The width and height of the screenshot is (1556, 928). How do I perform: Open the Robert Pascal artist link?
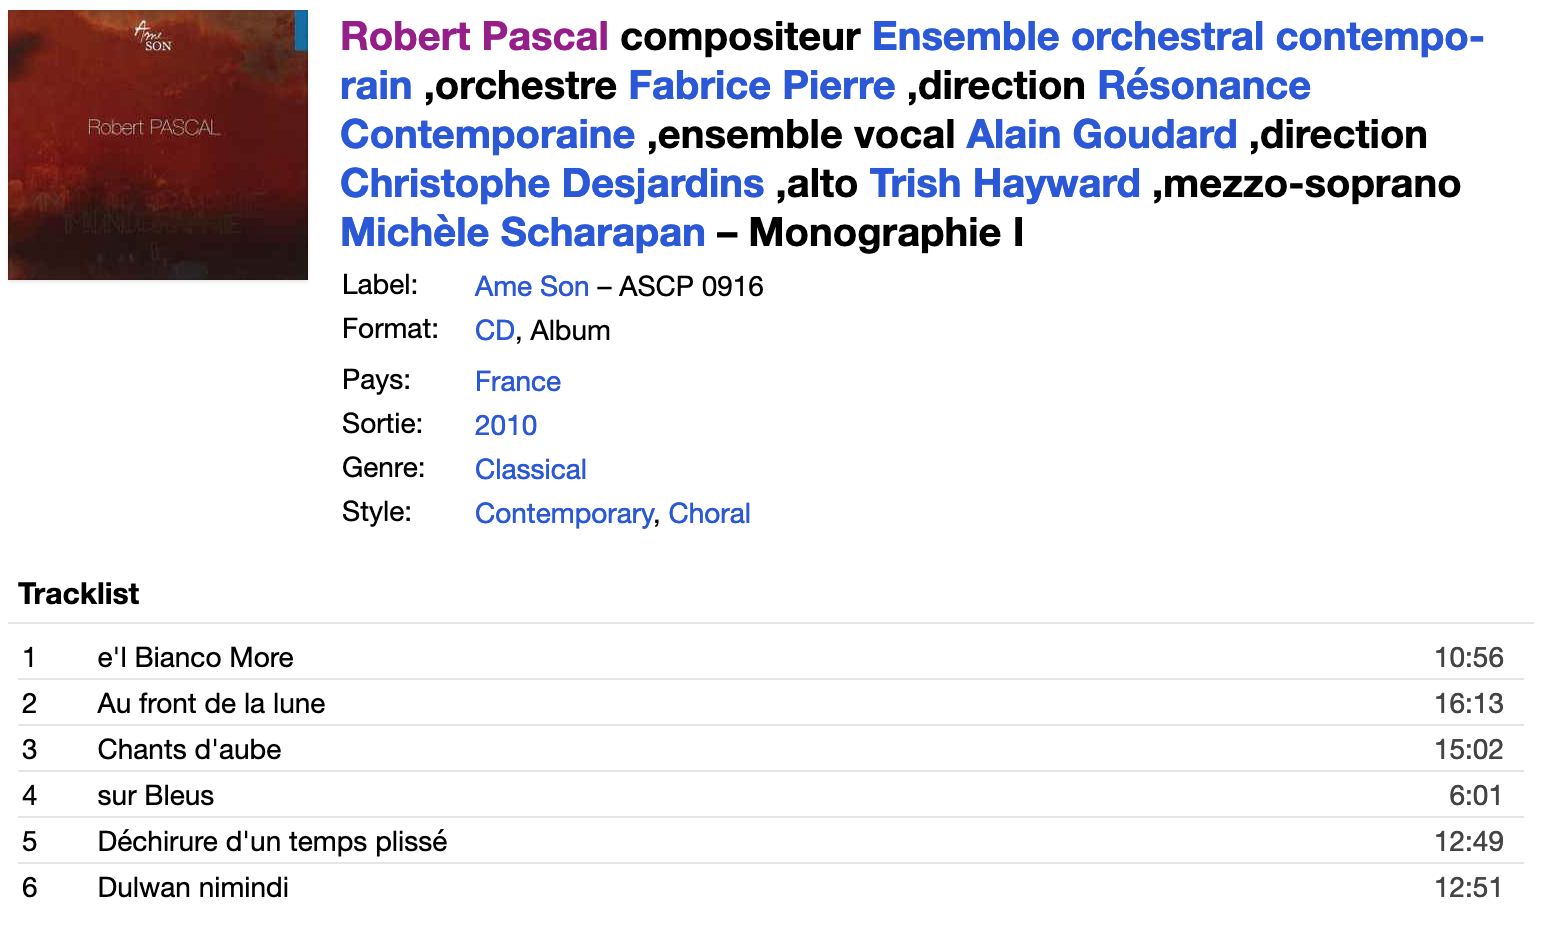click(x=474, y=37)
